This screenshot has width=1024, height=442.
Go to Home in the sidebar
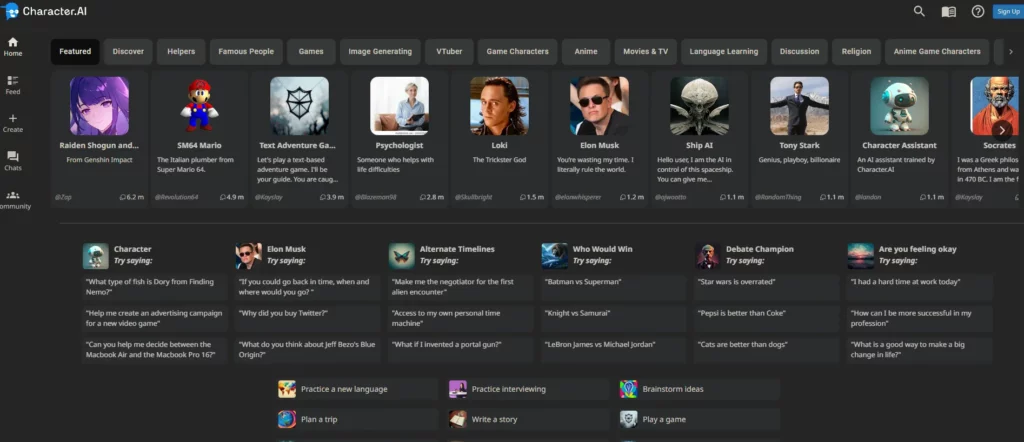coord(13,46)
